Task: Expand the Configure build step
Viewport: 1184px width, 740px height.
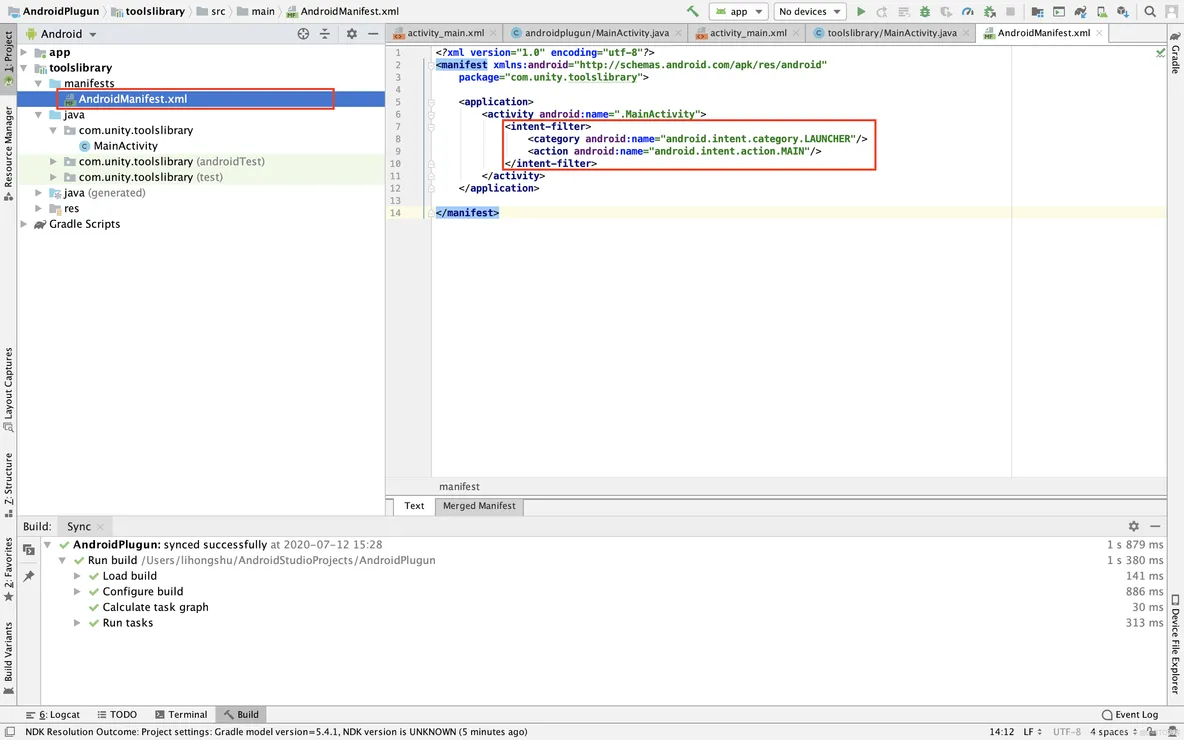Action: pyautogui.click(x=77, y=592)
